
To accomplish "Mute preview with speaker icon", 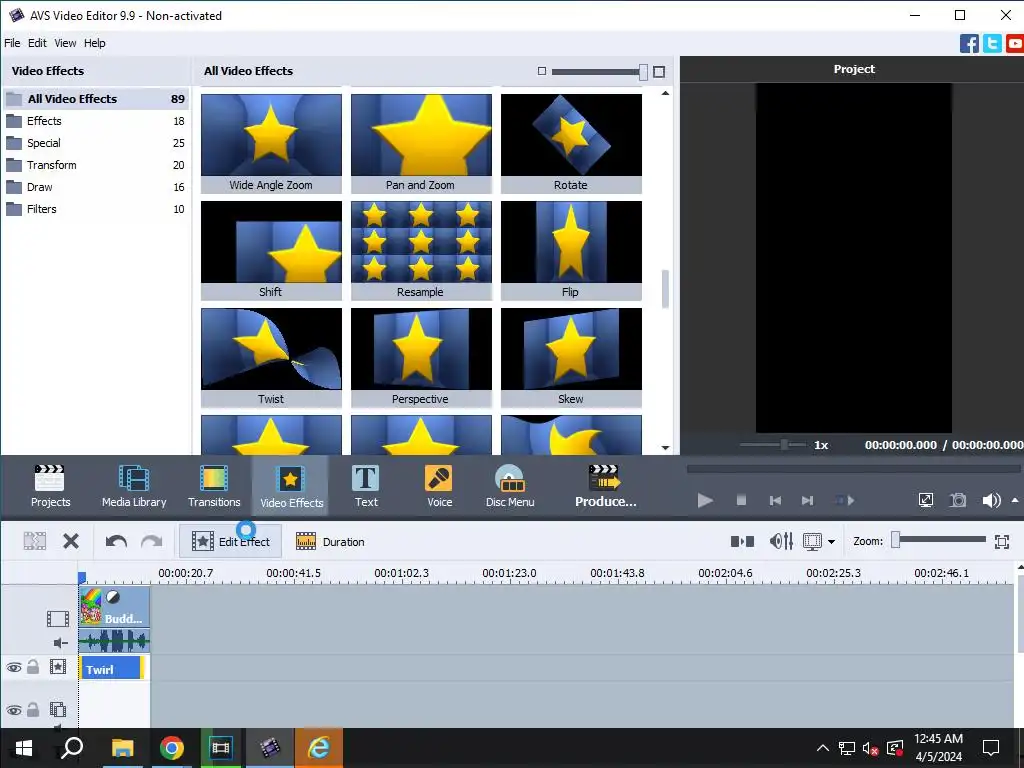I will pos(991,500).
